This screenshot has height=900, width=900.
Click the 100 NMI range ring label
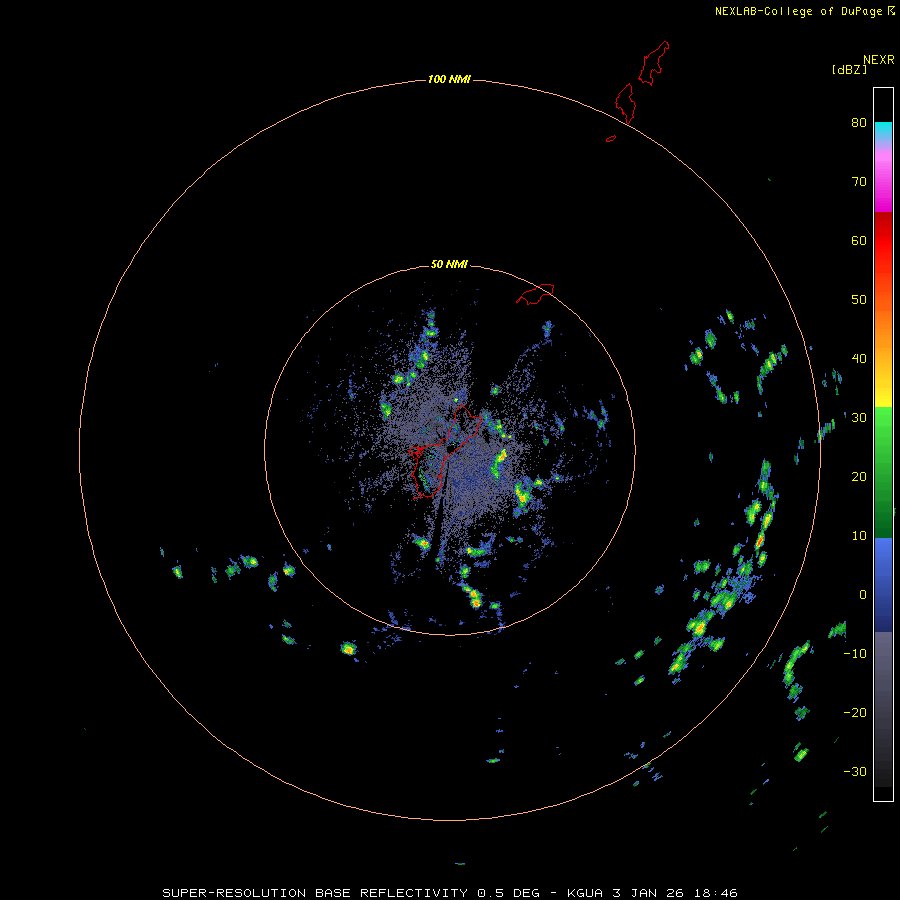click(x=449, y=79)
